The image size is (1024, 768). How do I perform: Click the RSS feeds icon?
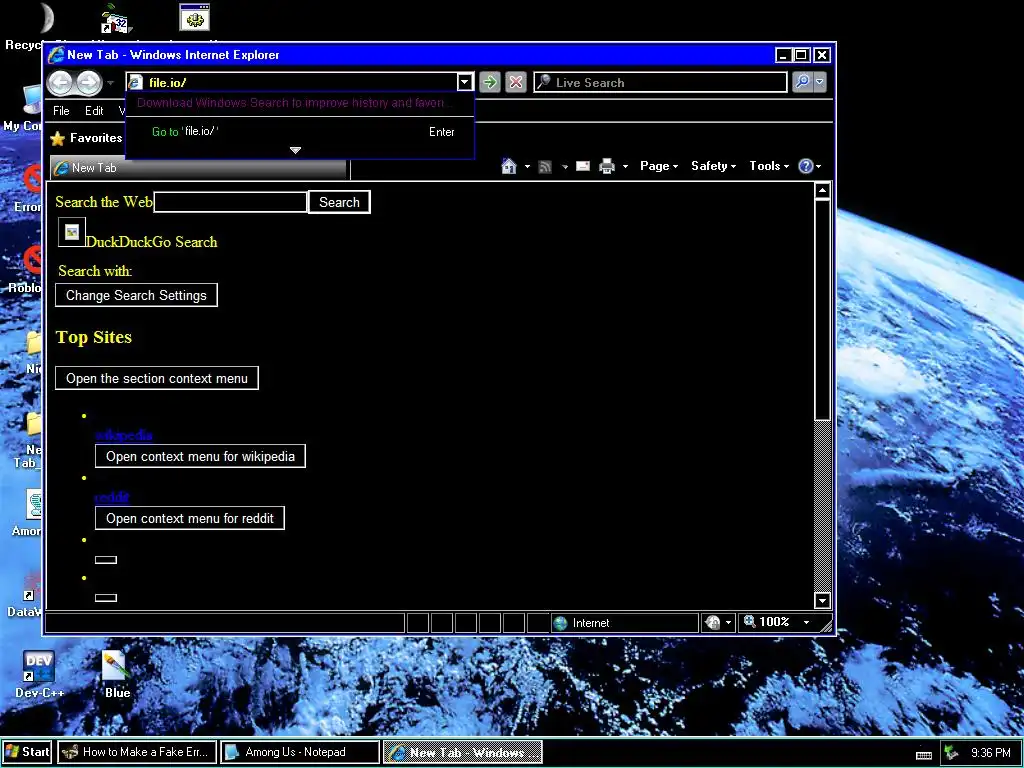(545, 167)
